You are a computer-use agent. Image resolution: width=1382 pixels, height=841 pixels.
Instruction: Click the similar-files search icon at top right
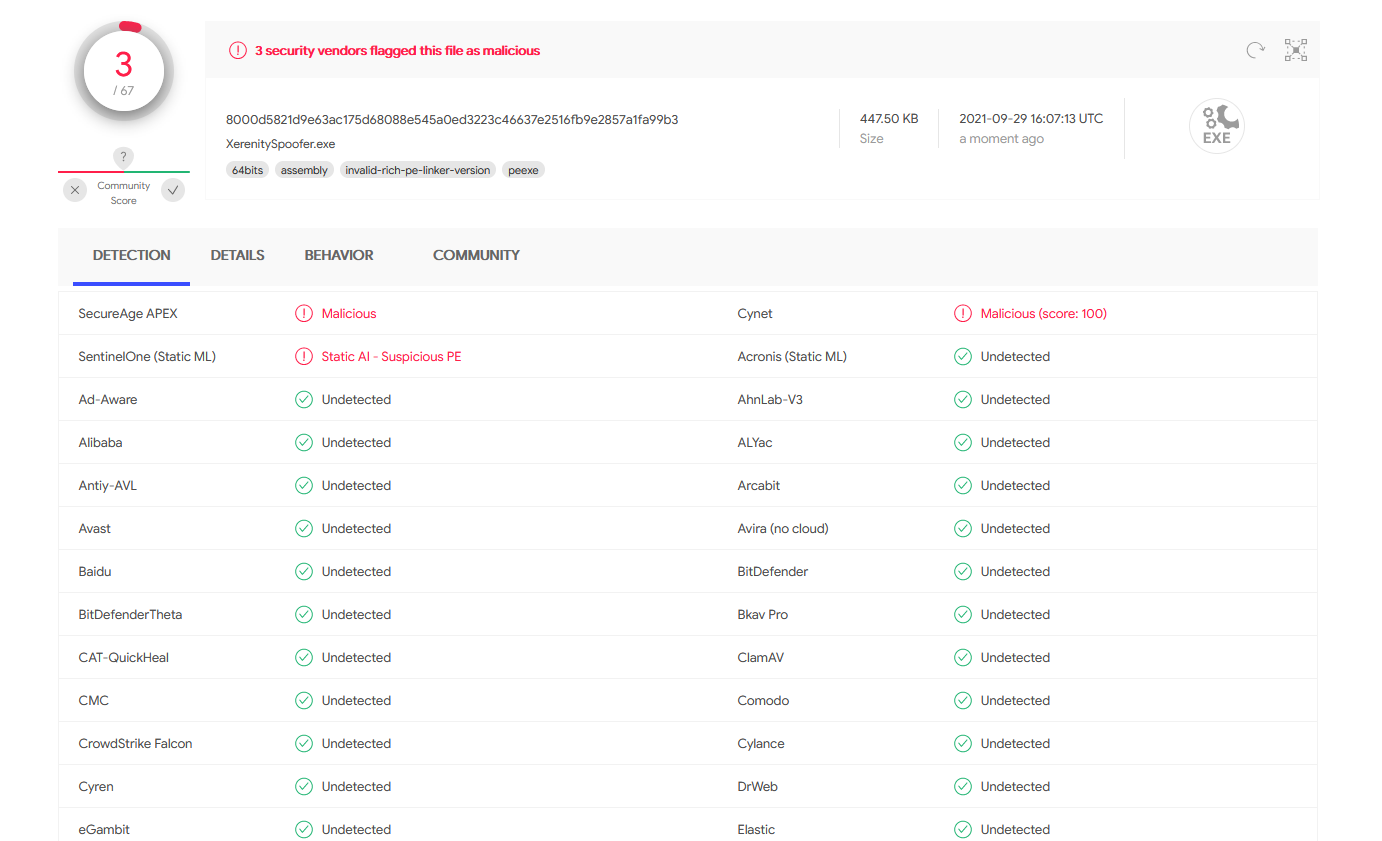click(1295, 49)
